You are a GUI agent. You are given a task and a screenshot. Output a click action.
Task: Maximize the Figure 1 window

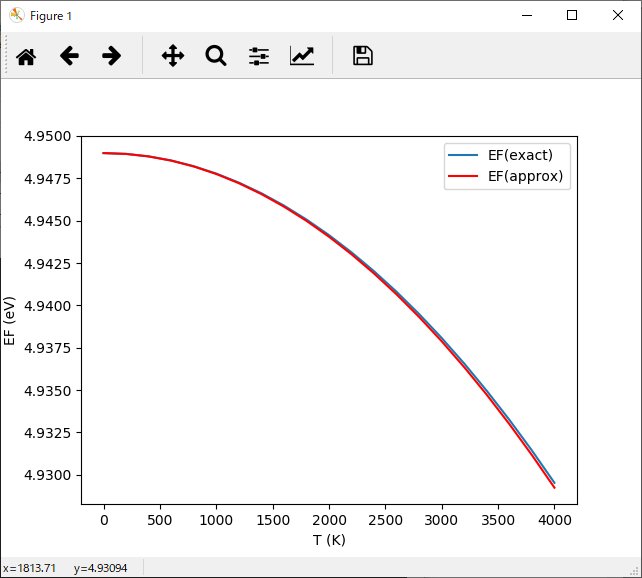(x=572, y=16)
